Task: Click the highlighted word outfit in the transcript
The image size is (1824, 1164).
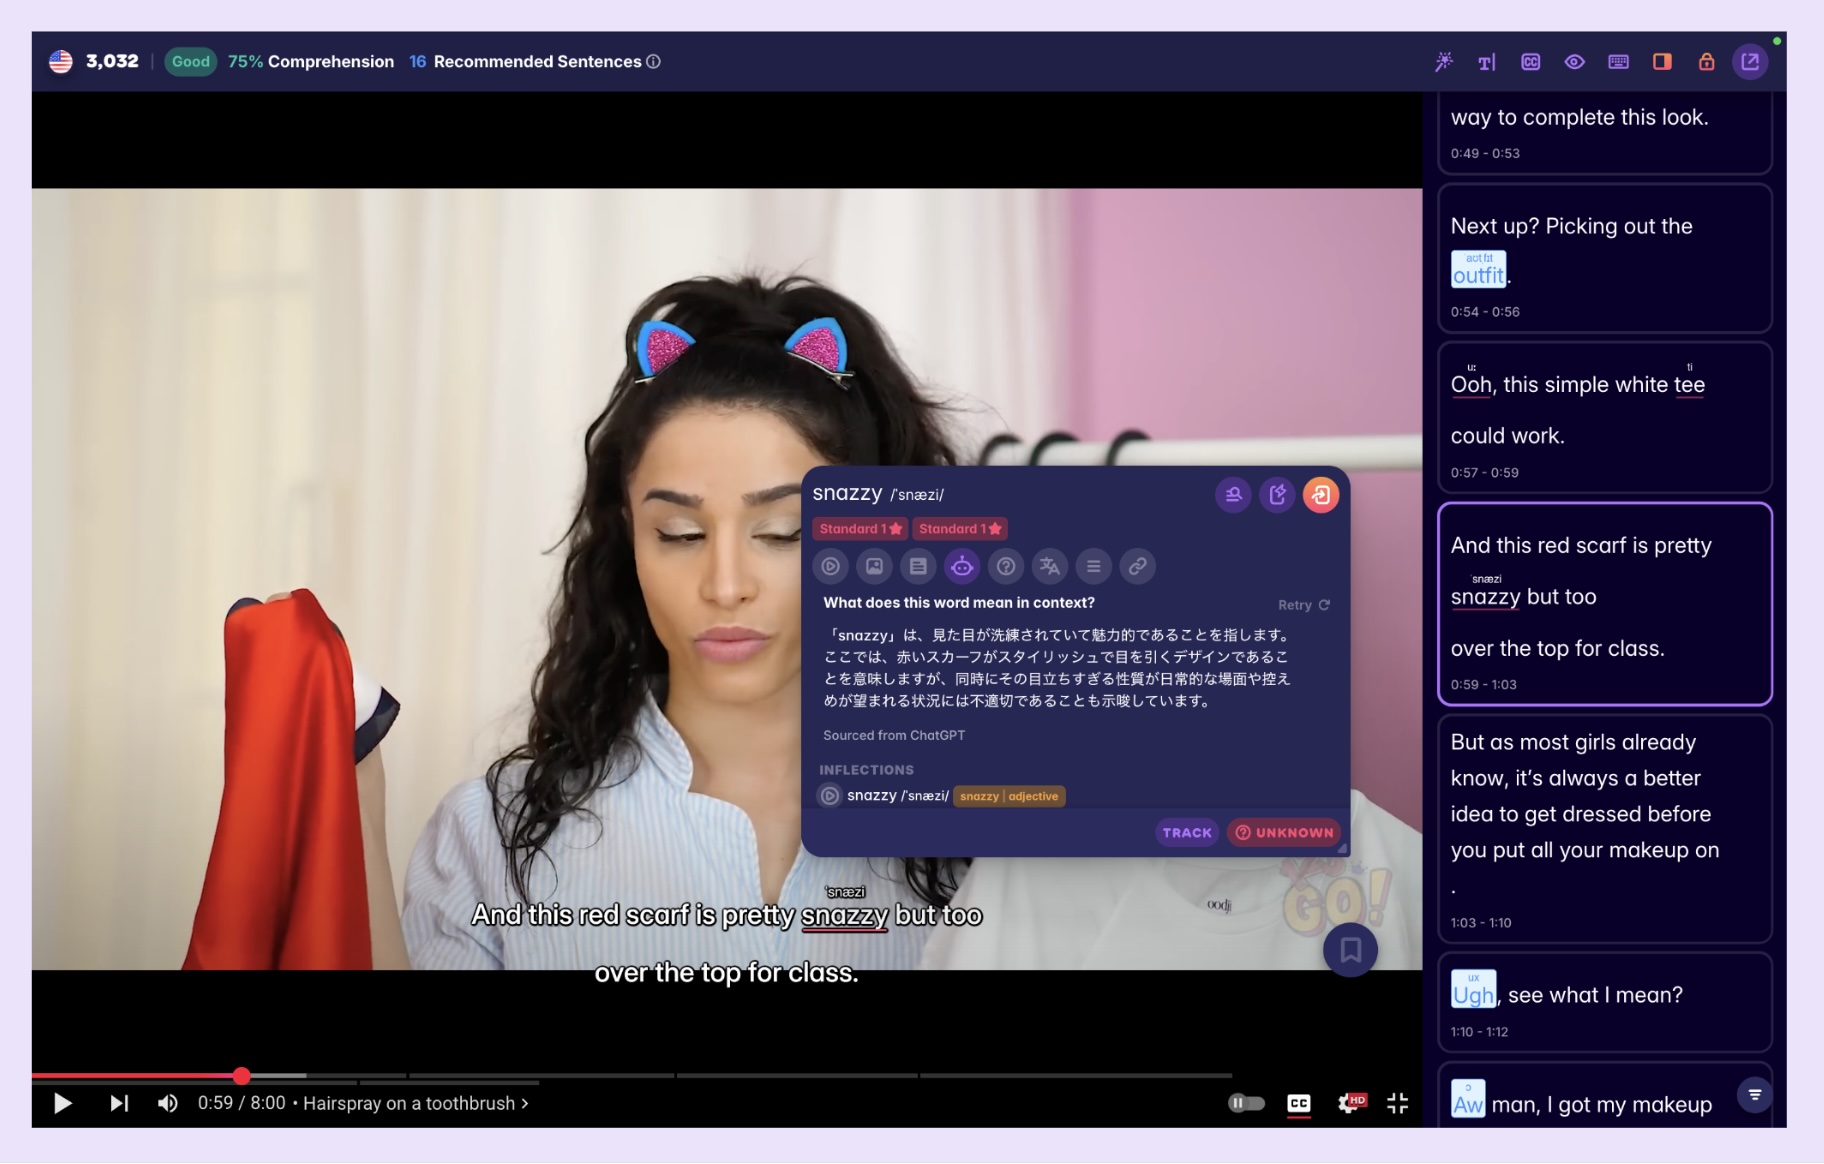Action: pyautogui.click(x=1478, y=269)
